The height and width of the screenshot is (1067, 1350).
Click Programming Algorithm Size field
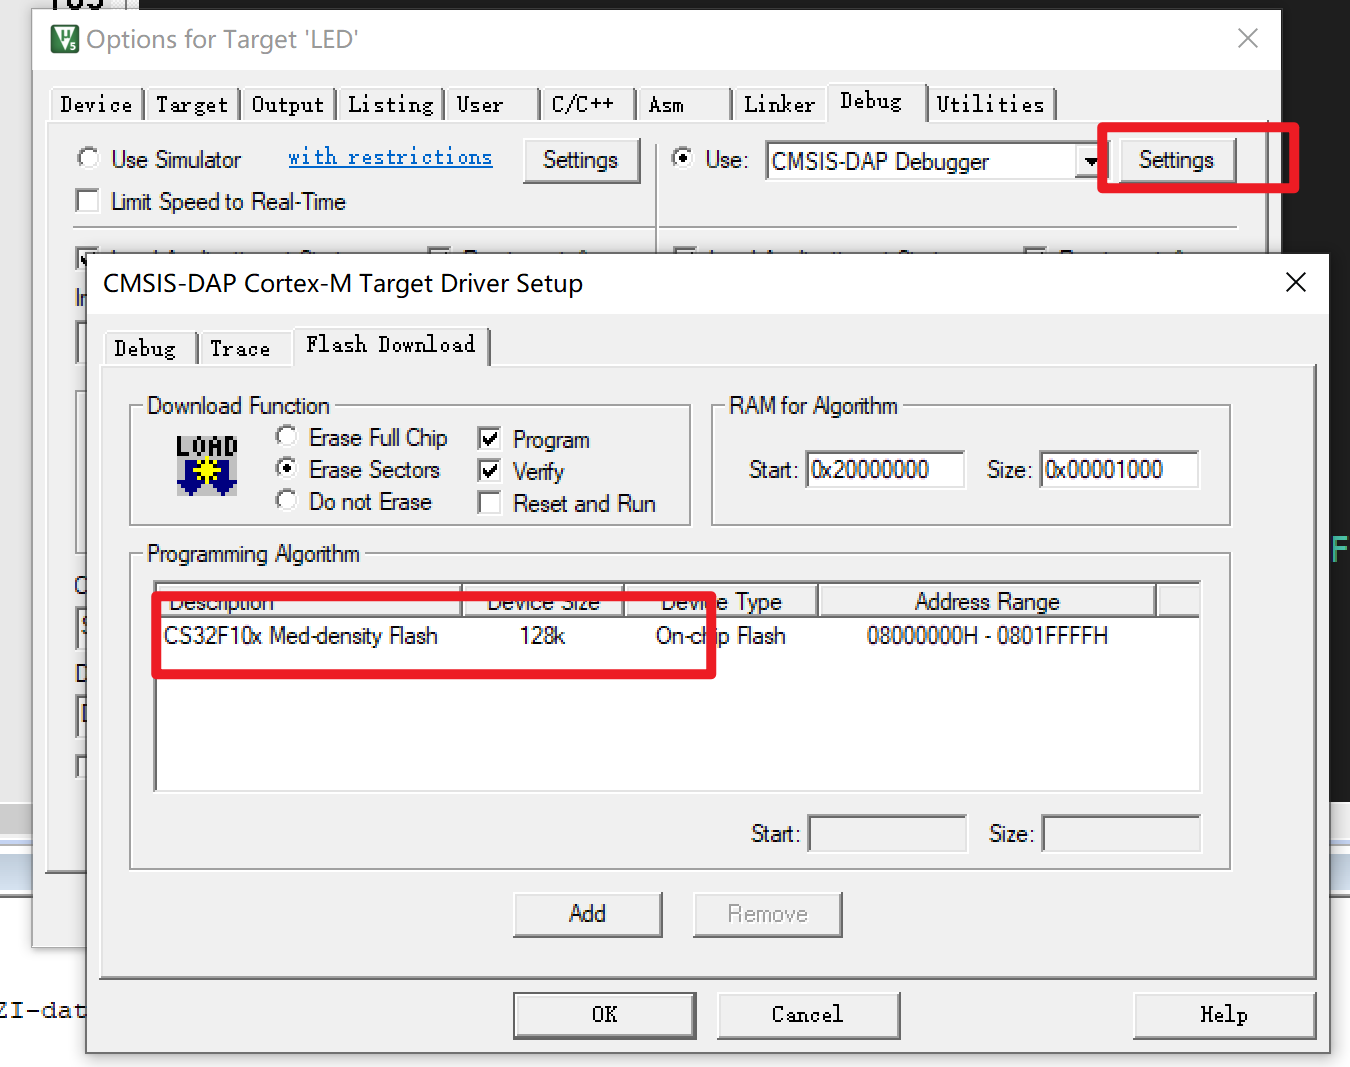click(x=1122, y=834)
